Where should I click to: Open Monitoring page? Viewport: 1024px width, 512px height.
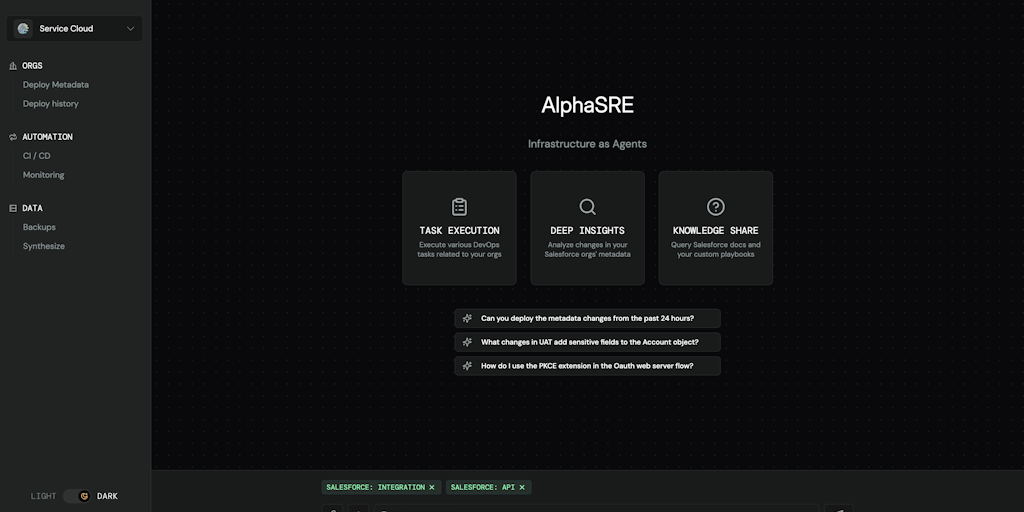[43, 175]
